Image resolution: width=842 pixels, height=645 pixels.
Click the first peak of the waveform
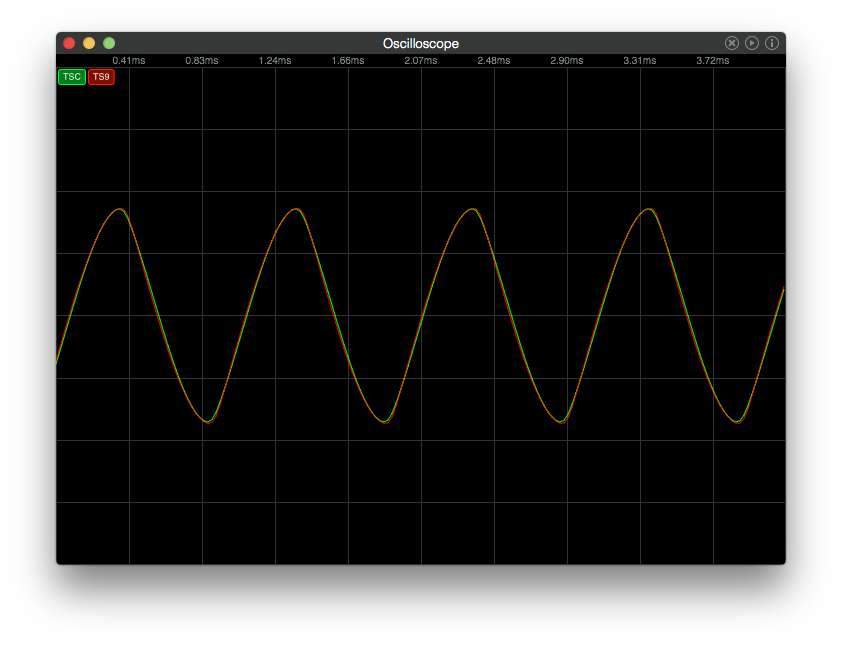[x=120, y=209]
